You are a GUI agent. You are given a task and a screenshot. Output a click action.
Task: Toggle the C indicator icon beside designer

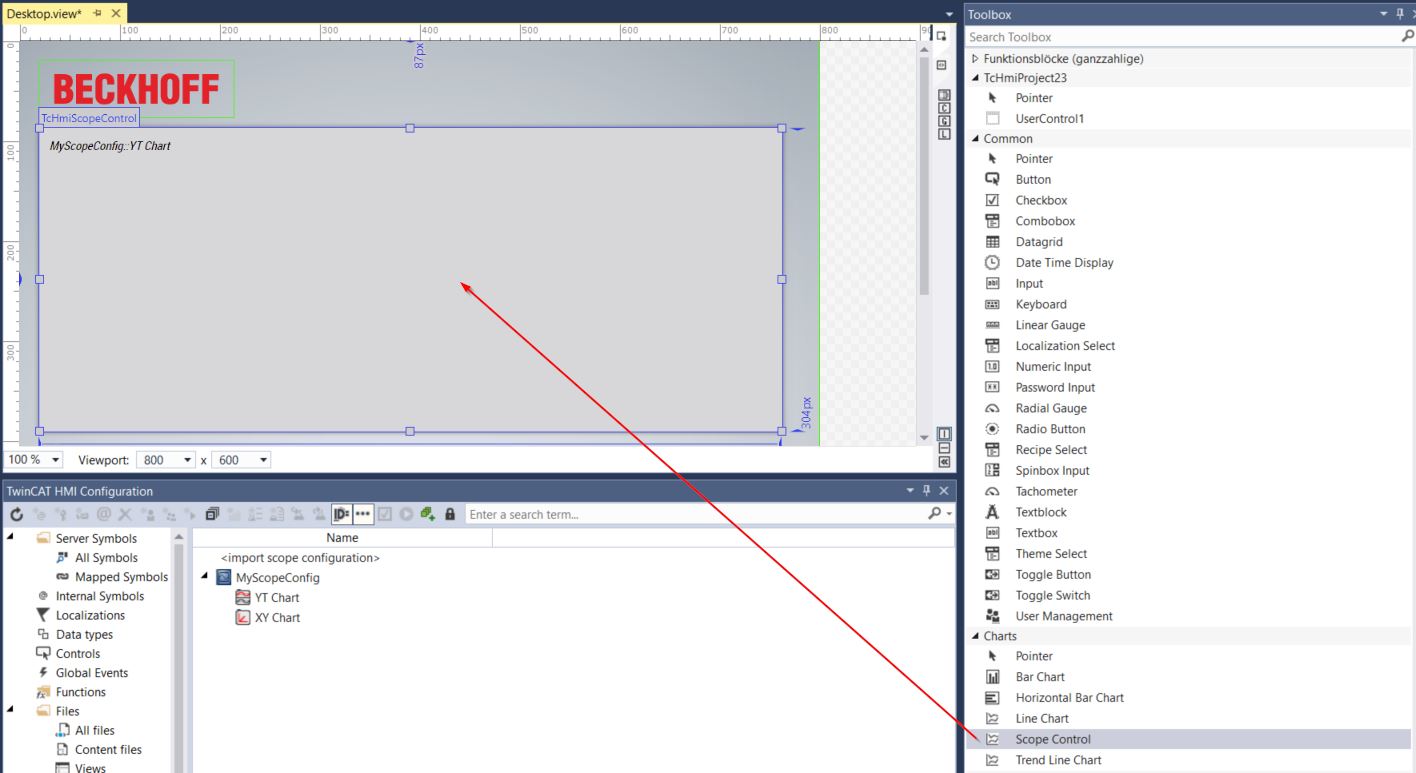coord(944,108)
